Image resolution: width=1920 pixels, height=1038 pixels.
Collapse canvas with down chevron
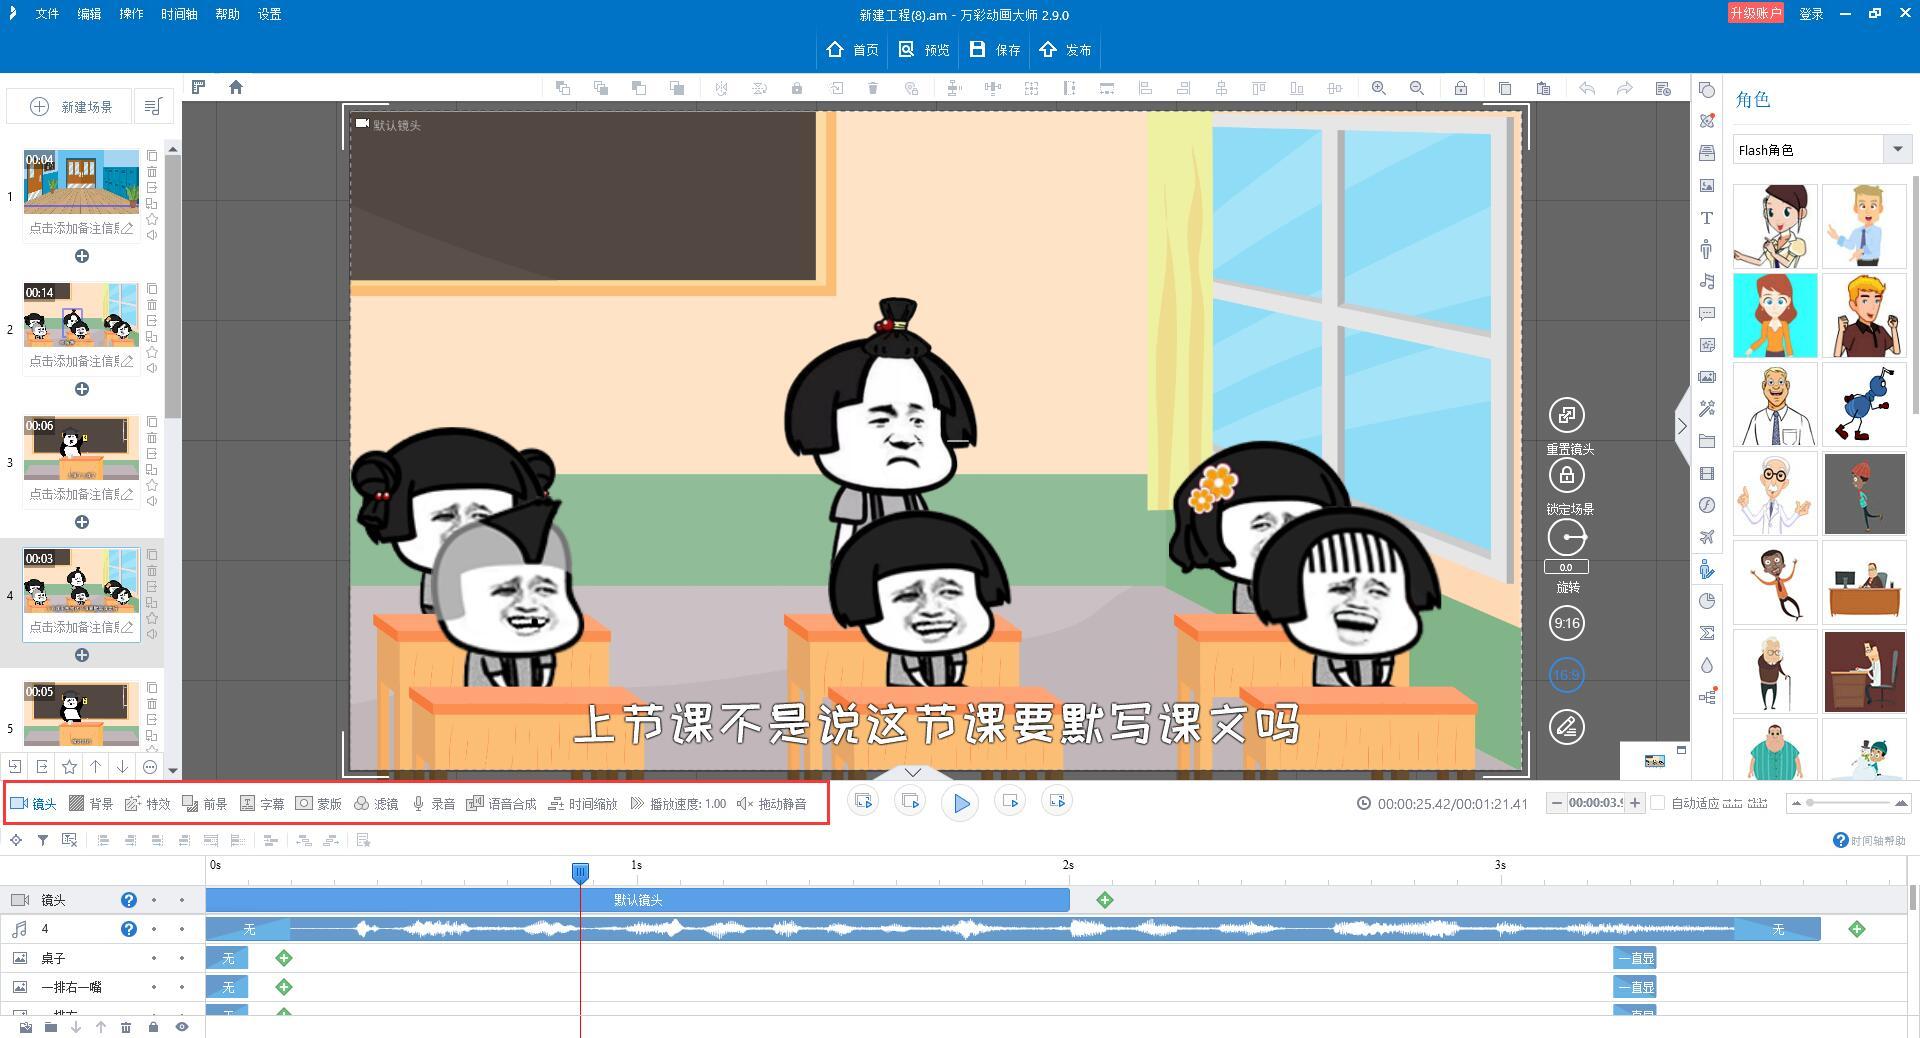(912, 772)
